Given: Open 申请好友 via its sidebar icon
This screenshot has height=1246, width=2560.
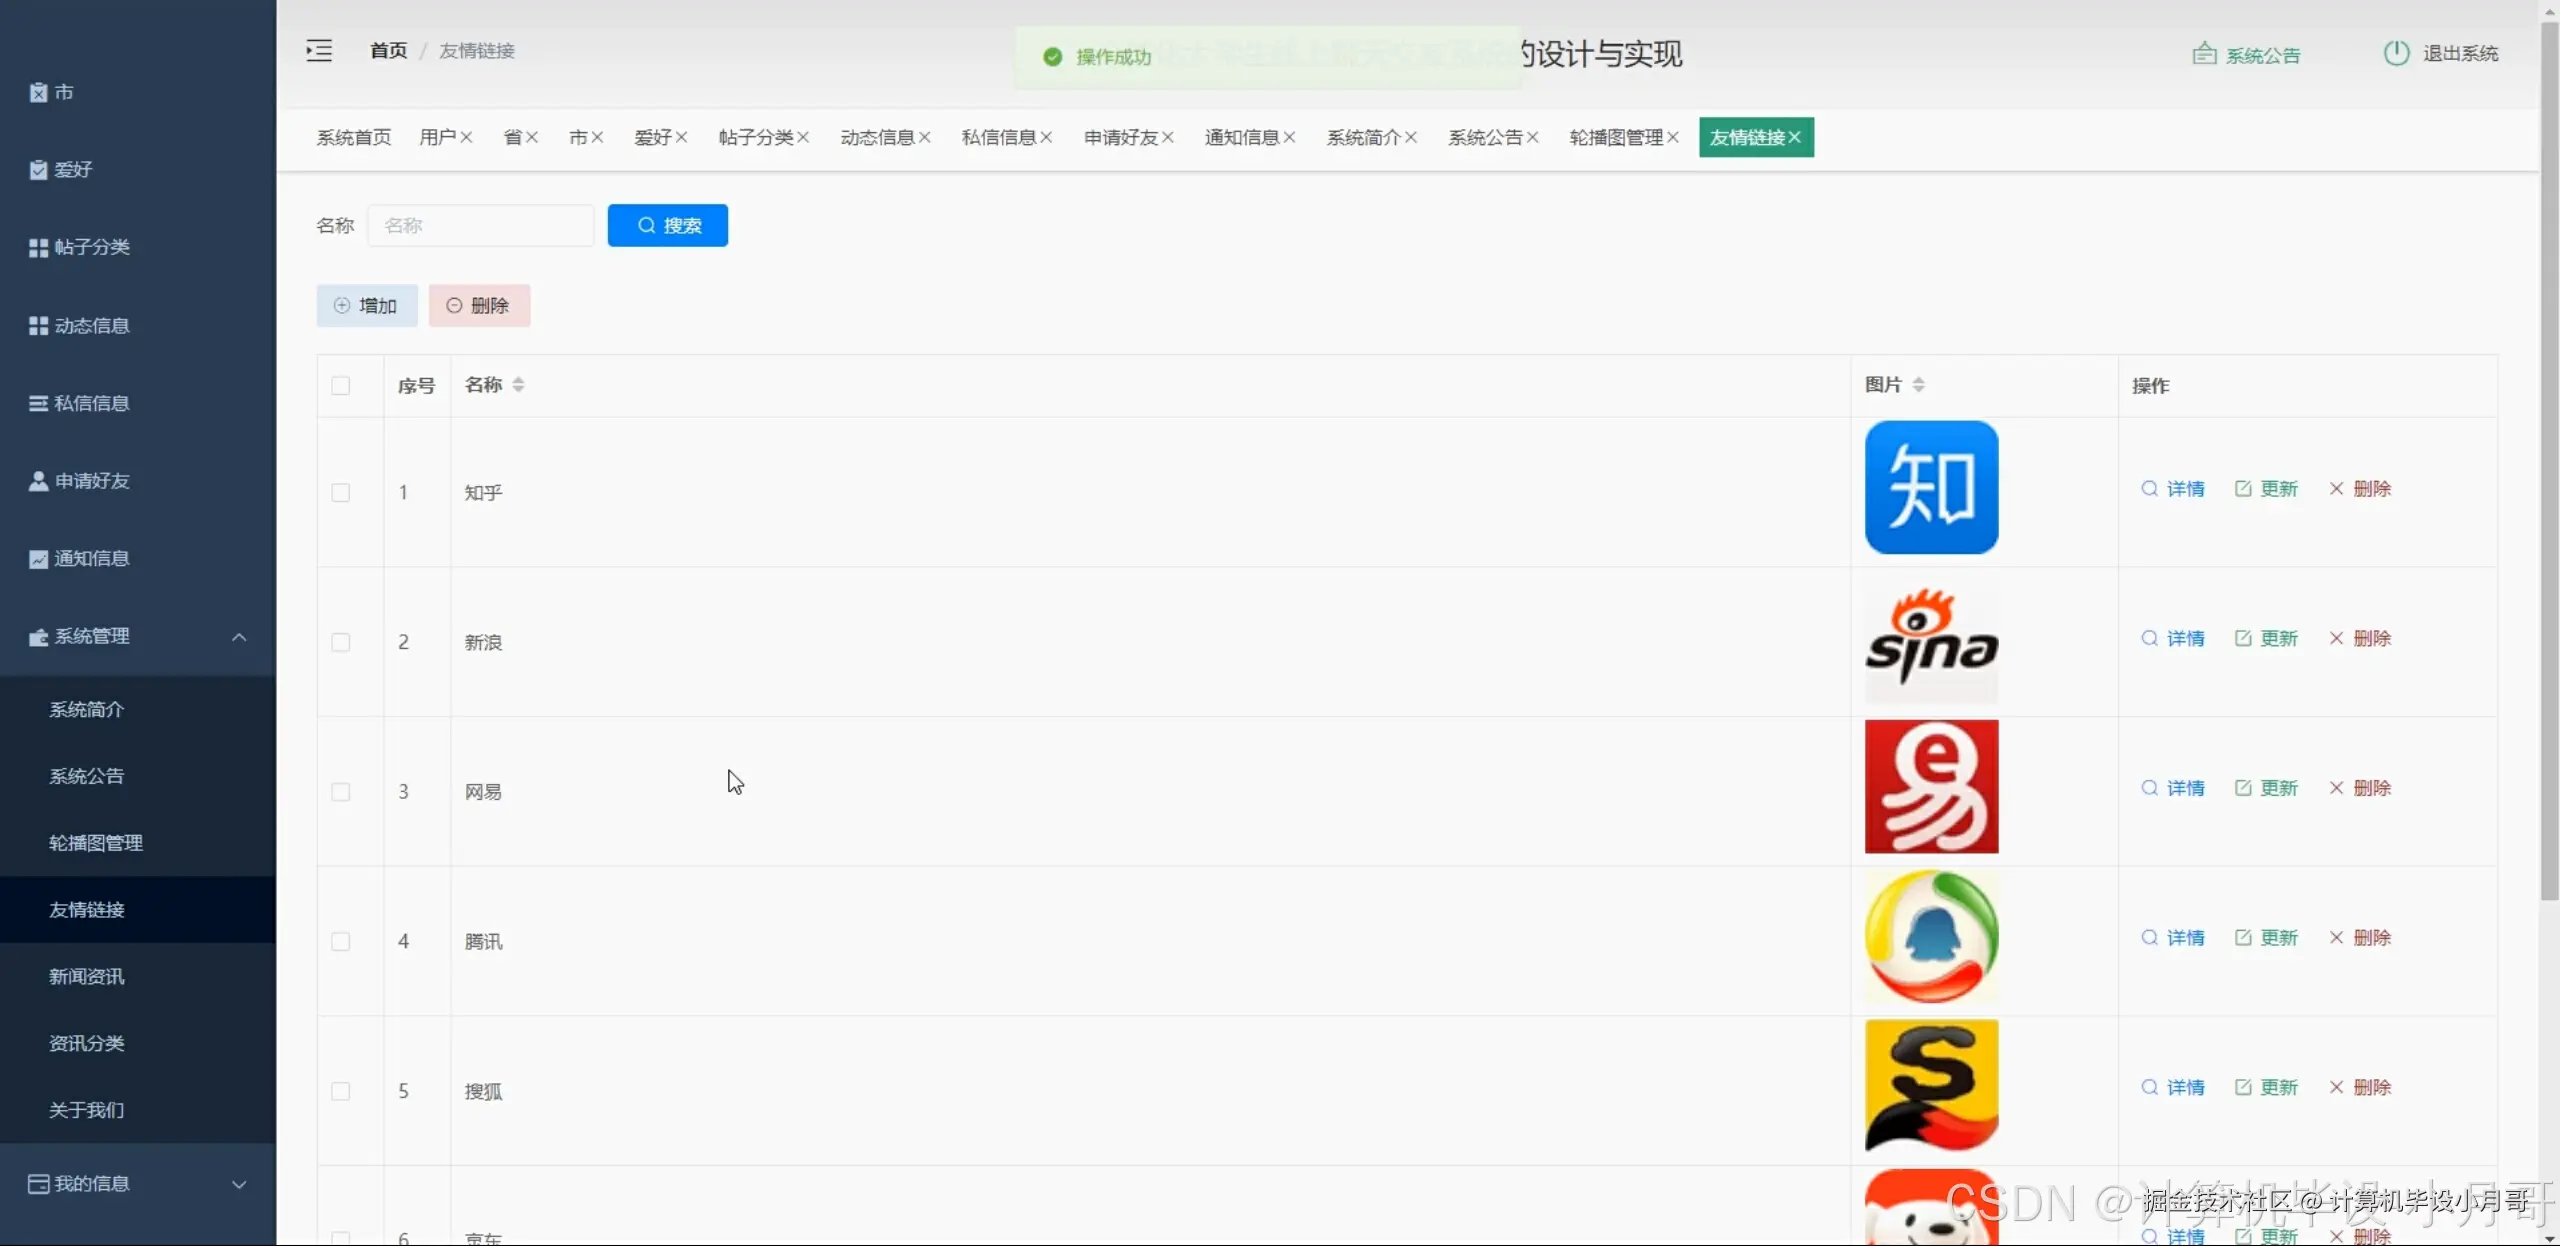Looking at the screenshot, I should (x=38, y=480).
